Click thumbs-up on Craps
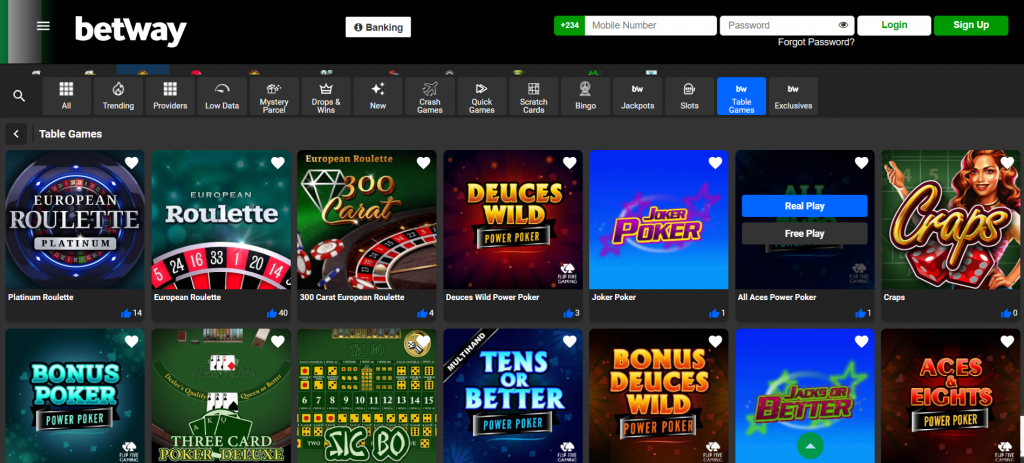 click(1005, 313)
